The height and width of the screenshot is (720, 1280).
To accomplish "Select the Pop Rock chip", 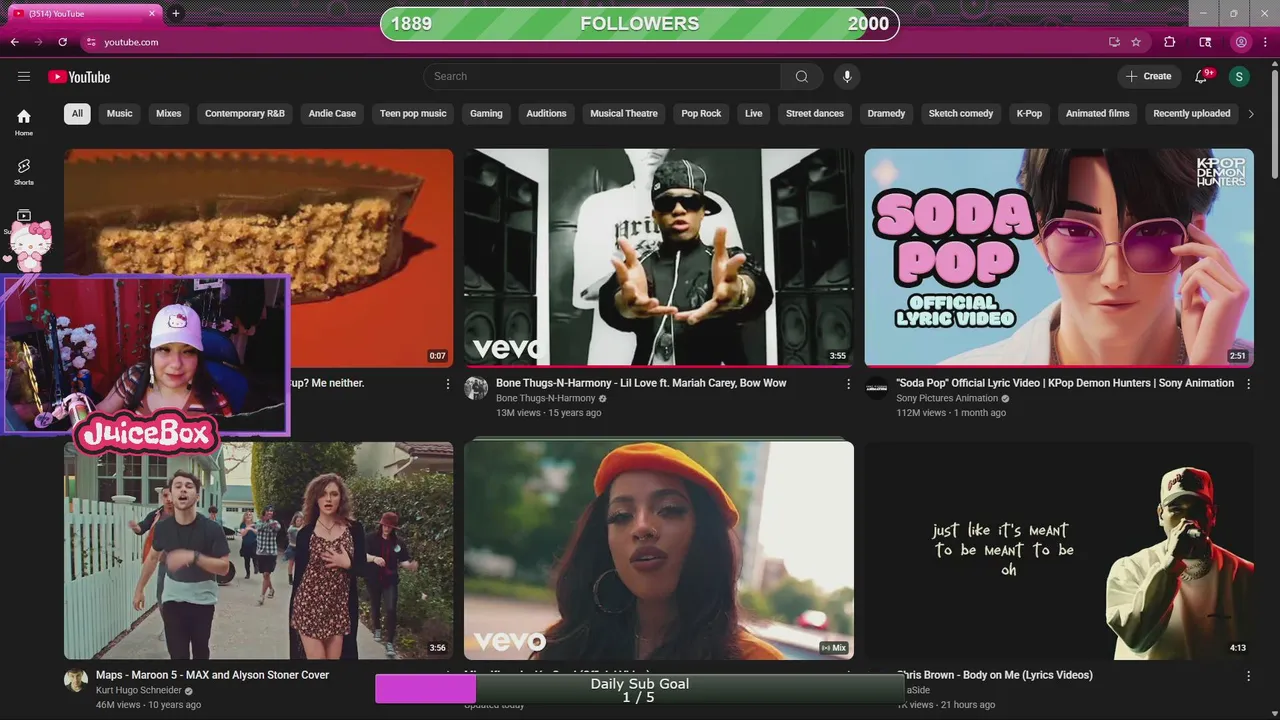I will coord(701,114).
